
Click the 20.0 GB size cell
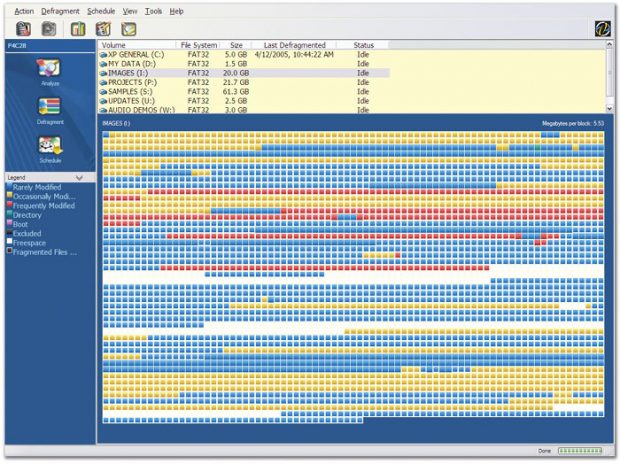click(x=236, y=73)
